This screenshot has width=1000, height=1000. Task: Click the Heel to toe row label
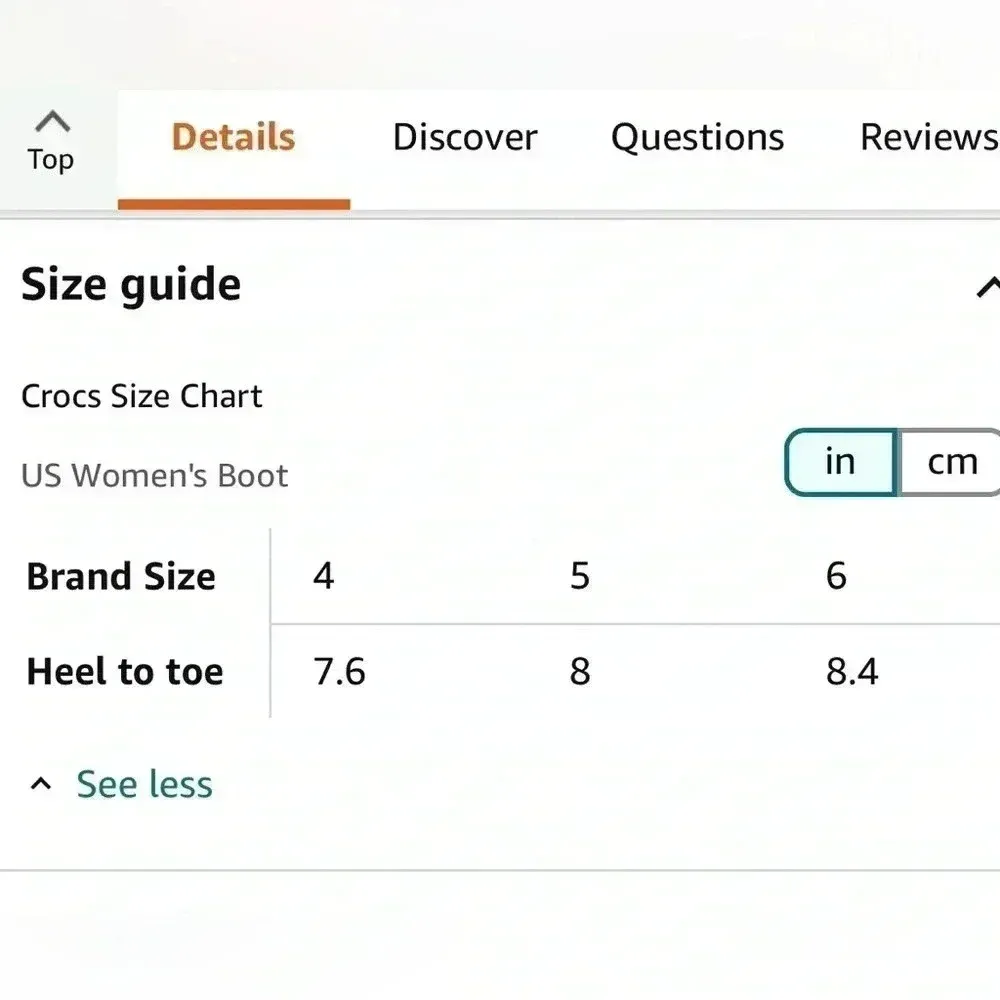pyautogui.click(x=125, y=672)
